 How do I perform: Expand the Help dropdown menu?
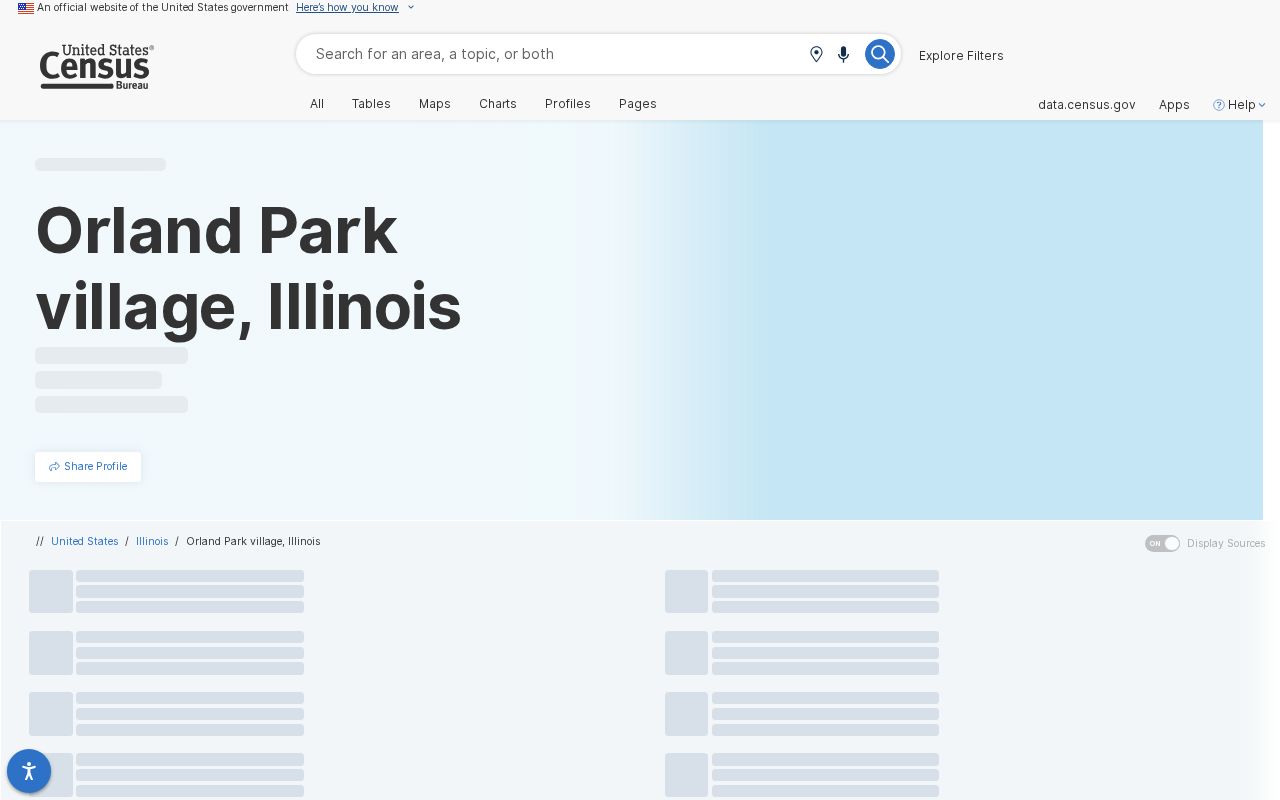[1240, 105]
